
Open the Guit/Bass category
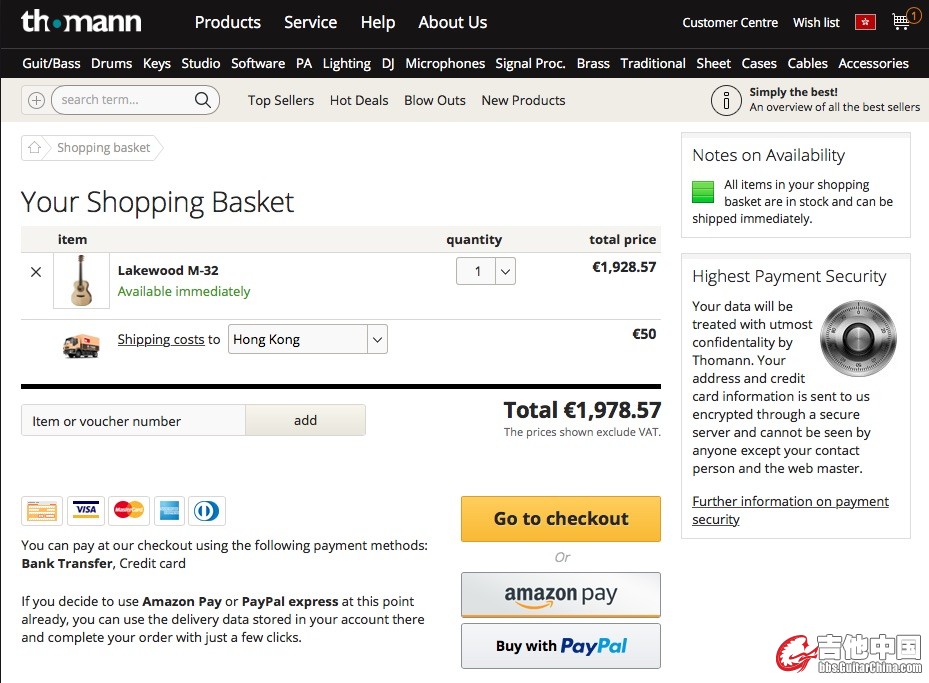click(51, 63)
